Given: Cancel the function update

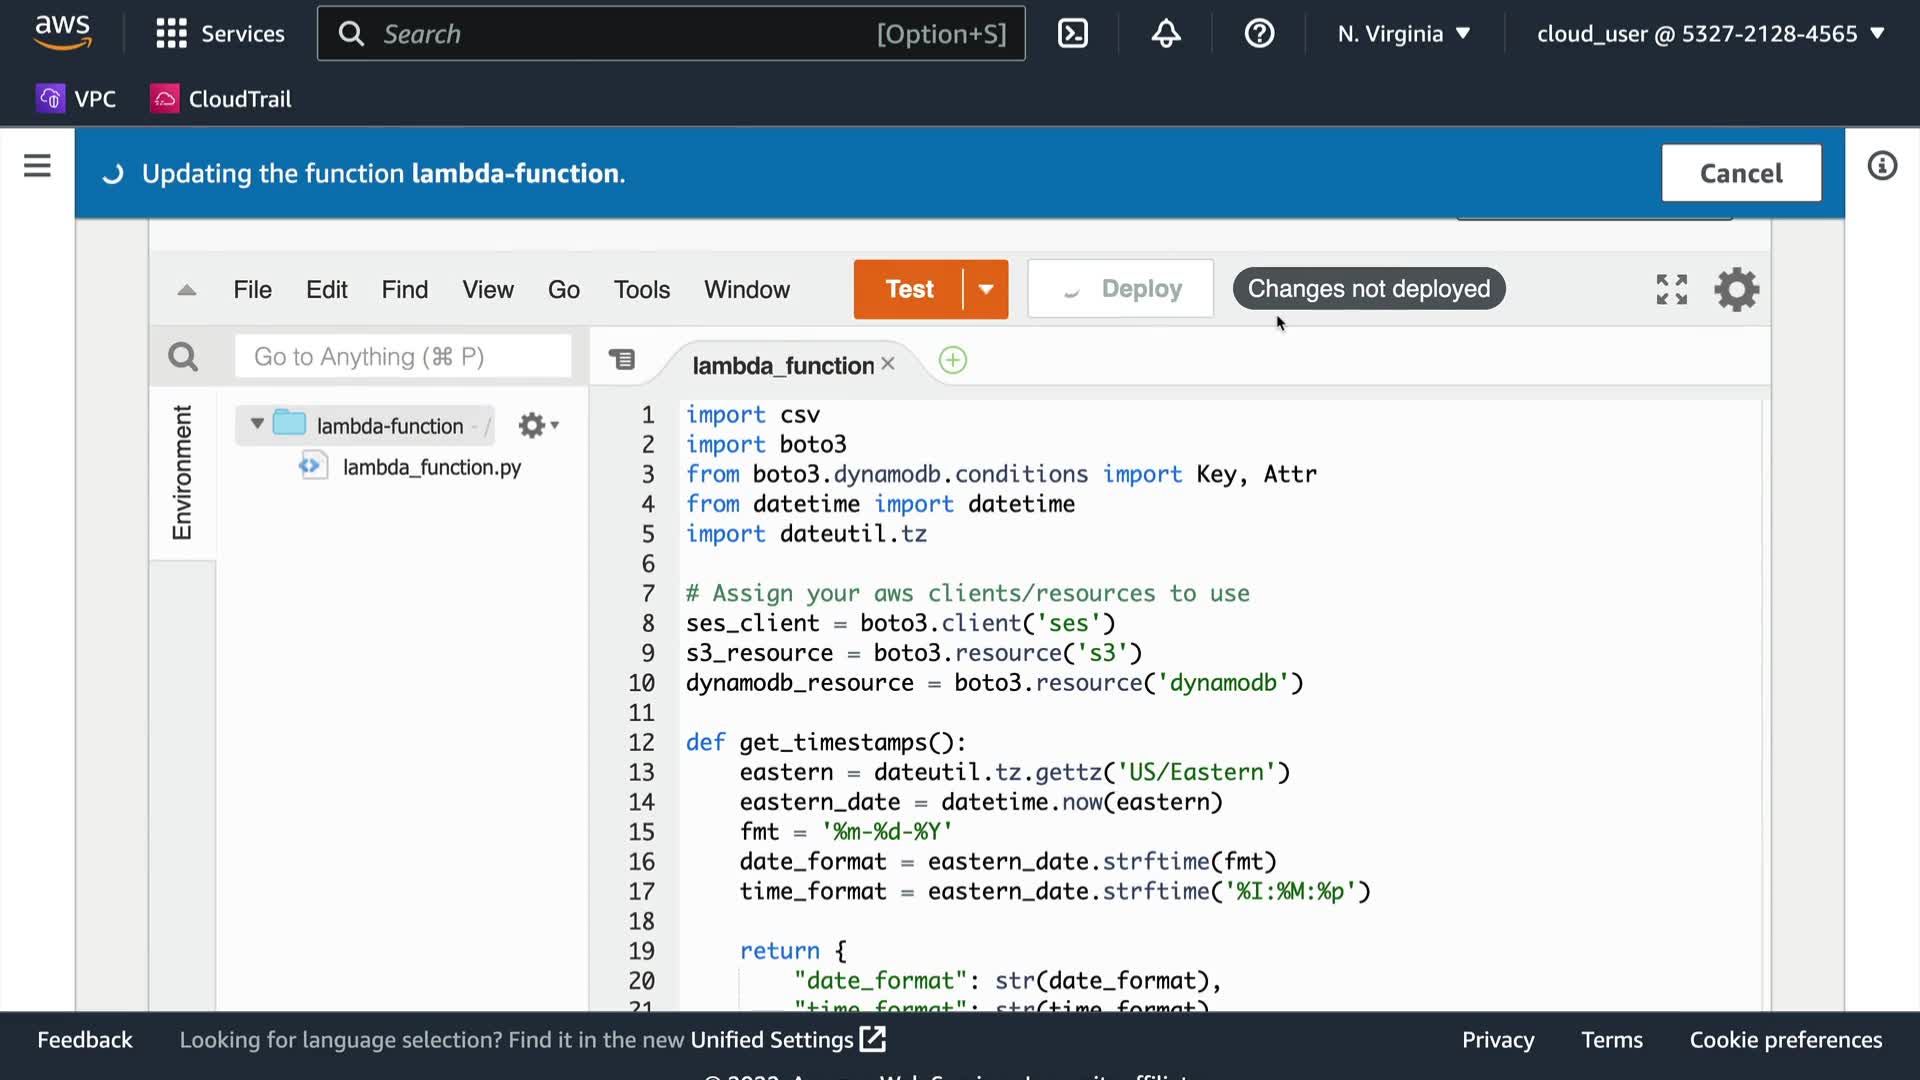Looking at the screenshot, I should [x=1740, y=173].
